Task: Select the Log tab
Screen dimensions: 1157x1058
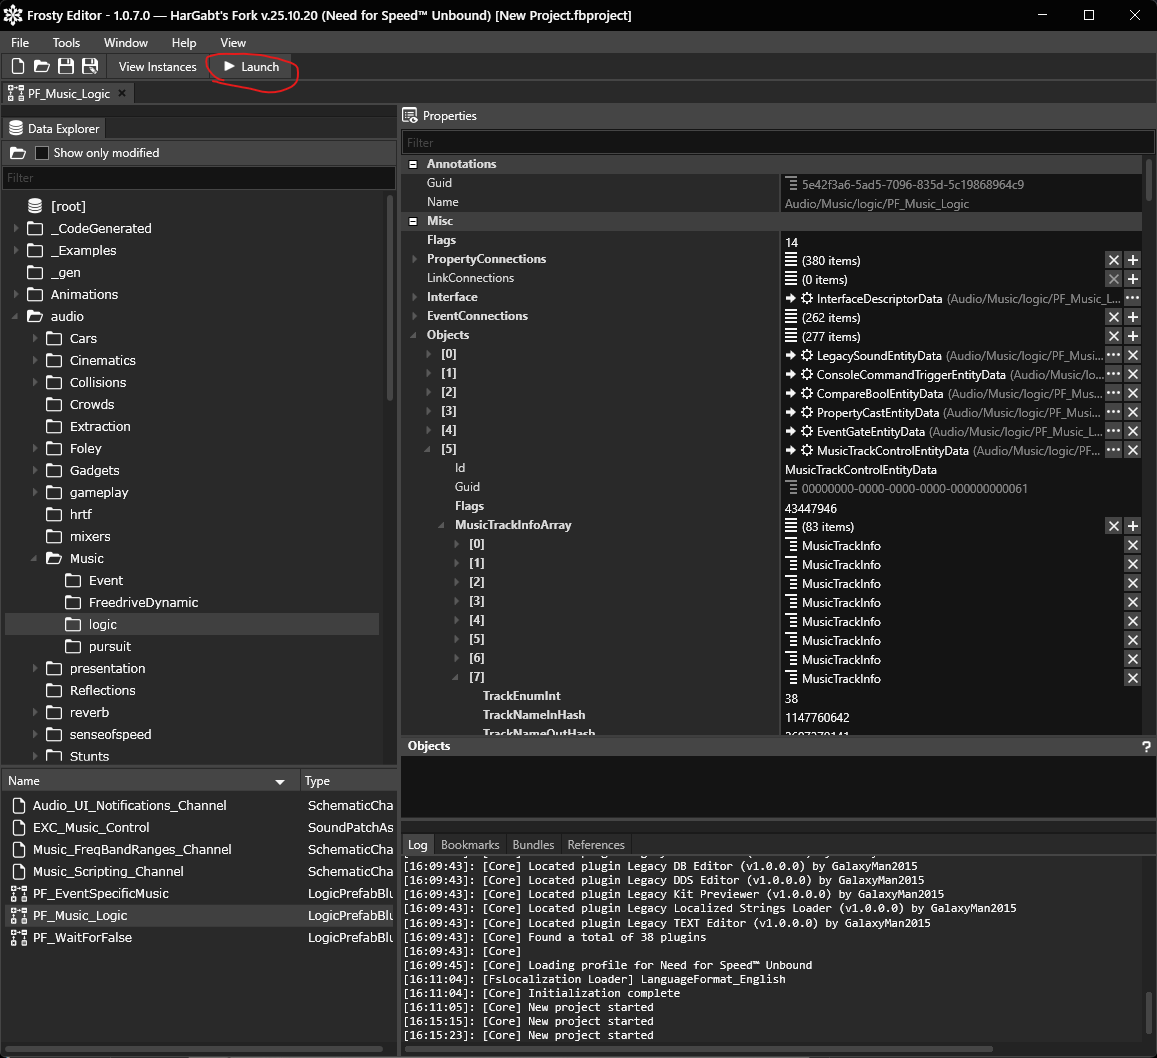Action: [x=418, y=845]
